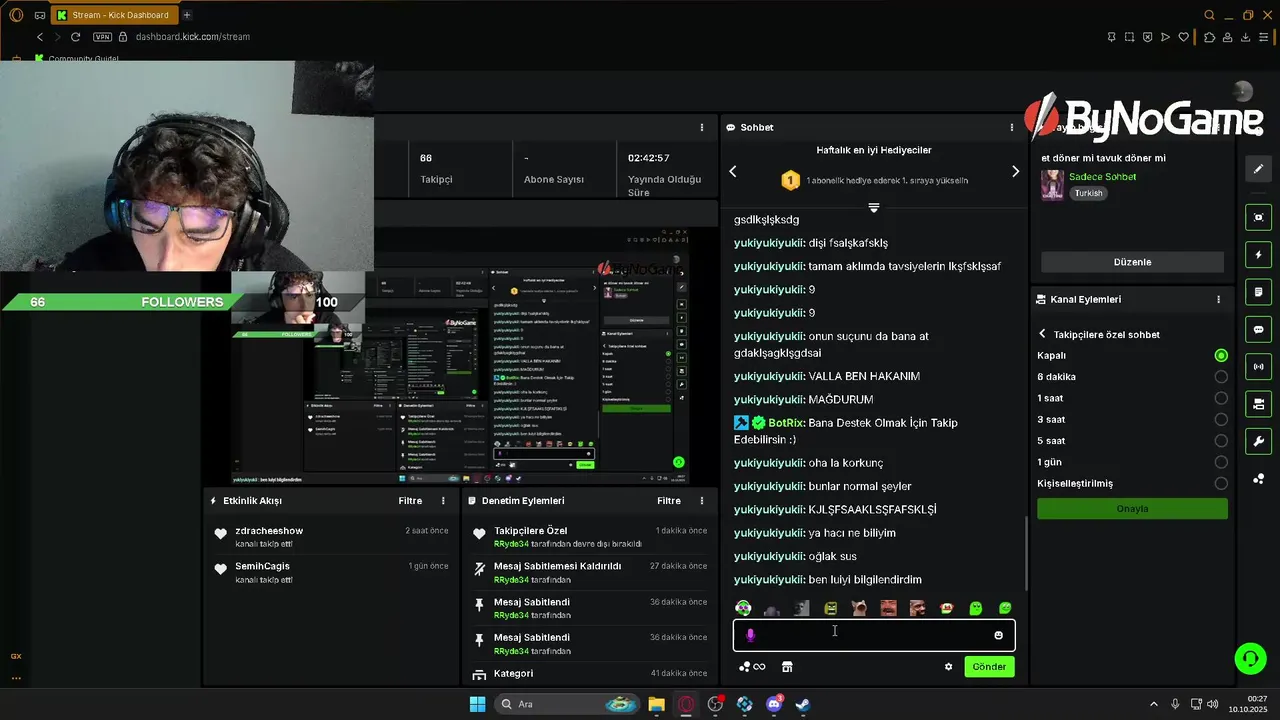Click the snapshot icon in browser toolbar

(1129, 37)
